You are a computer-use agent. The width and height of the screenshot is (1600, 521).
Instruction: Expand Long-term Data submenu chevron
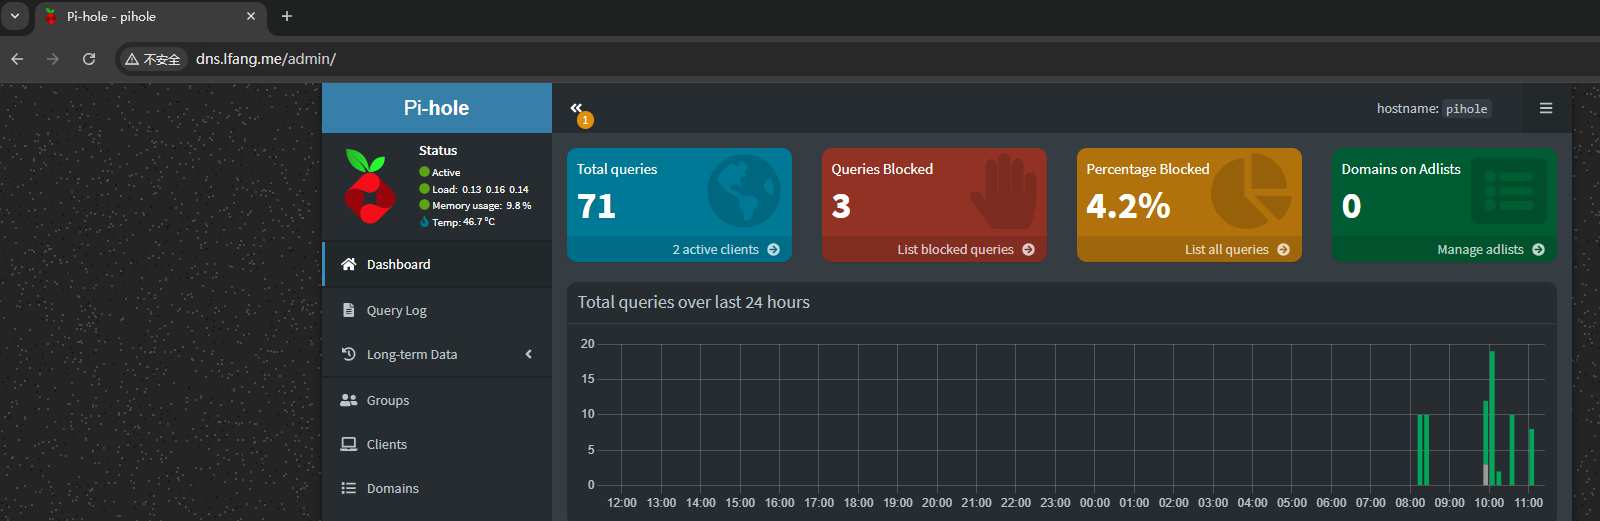coord(529,354)
